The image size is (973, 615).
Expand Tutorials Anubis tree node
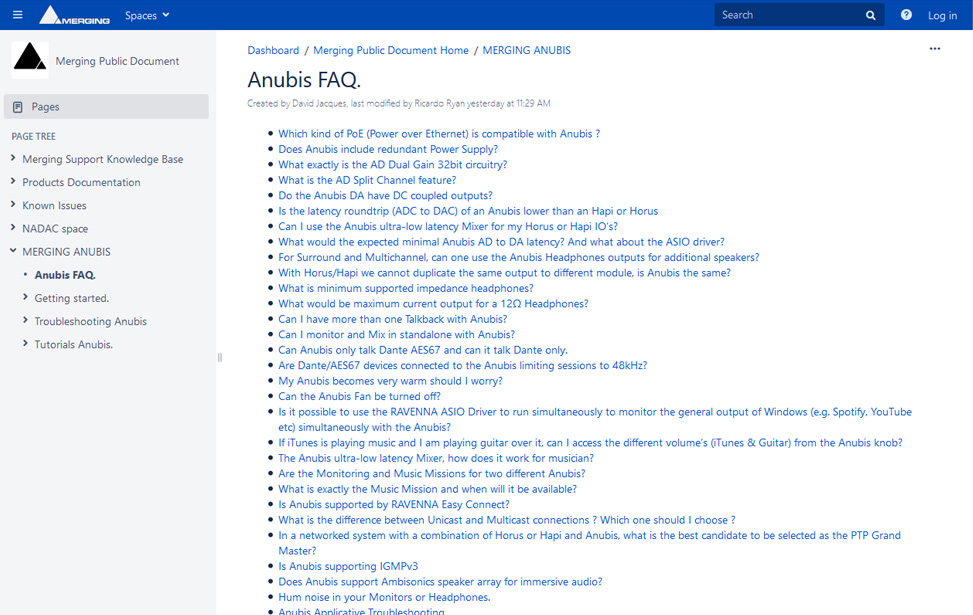pyautogui.click(x=25, y=343)
